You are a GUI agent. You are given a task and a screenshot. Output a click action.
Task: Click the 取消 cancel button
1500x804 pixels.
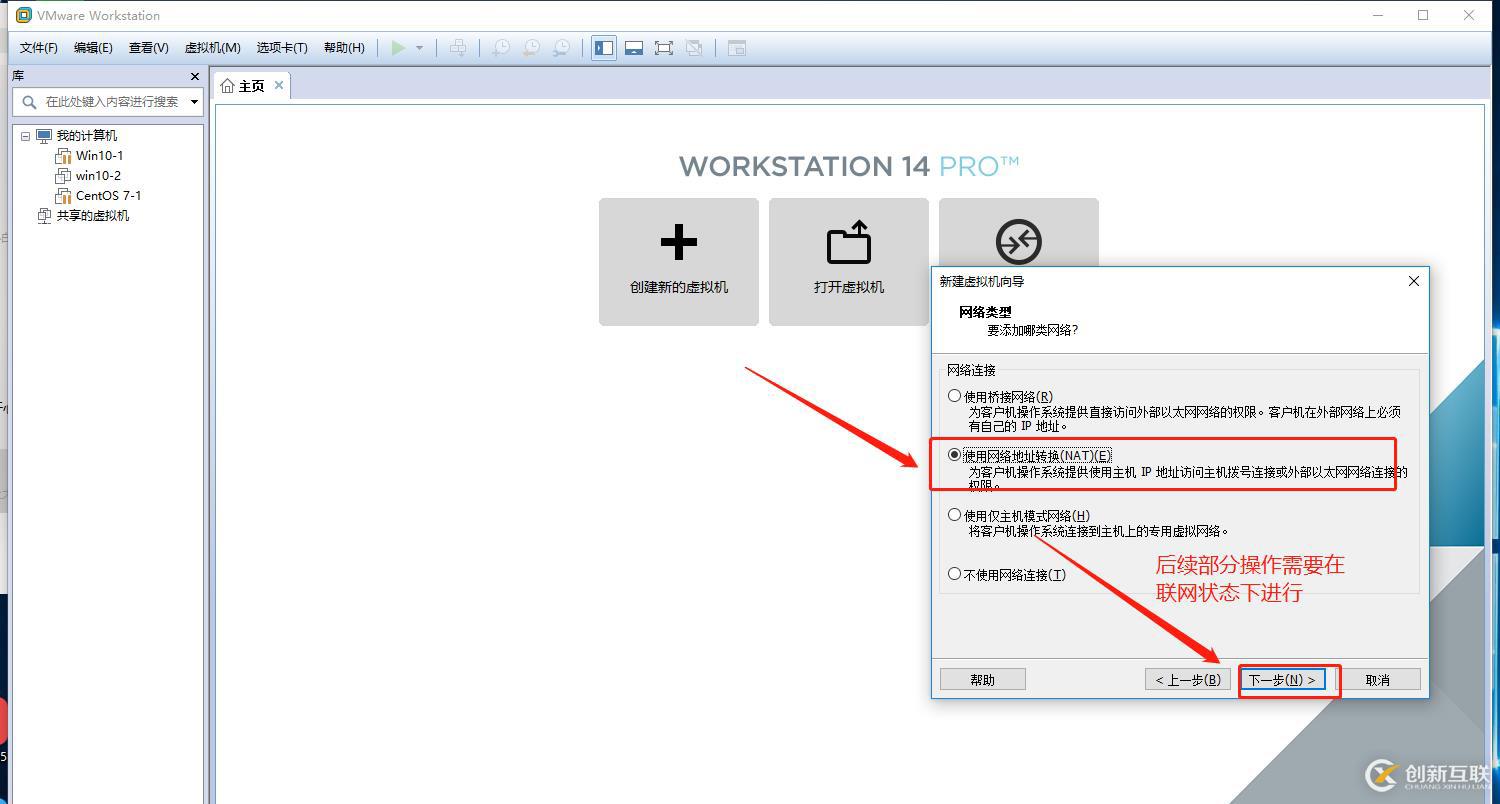[1378, 680]
